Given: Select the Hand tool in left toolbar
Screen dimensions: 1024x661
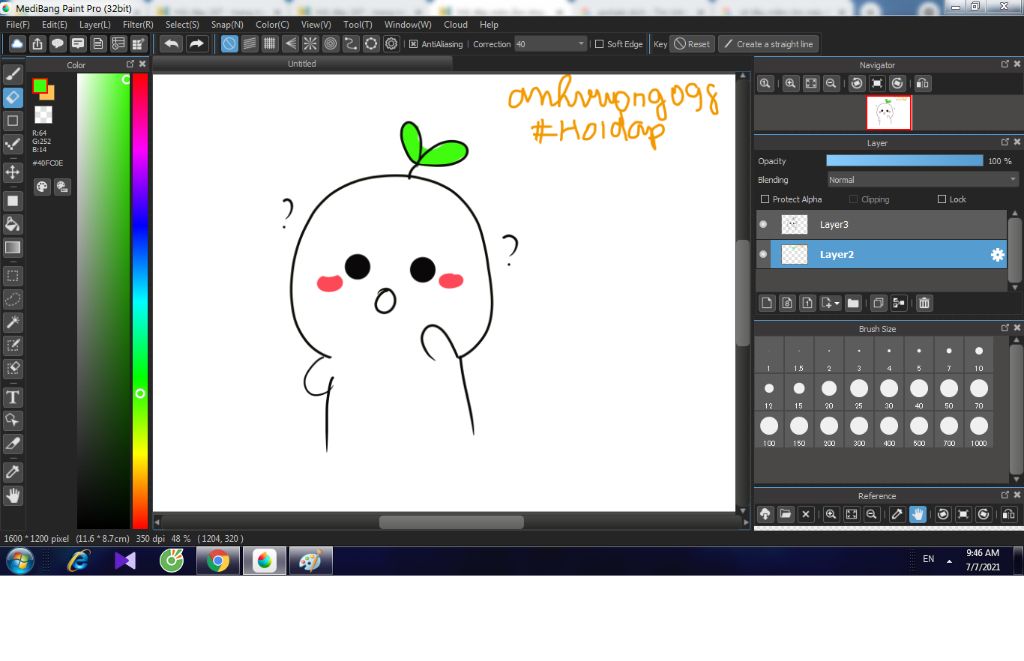Looking at the screenshot, I should [x=12, y=496].
